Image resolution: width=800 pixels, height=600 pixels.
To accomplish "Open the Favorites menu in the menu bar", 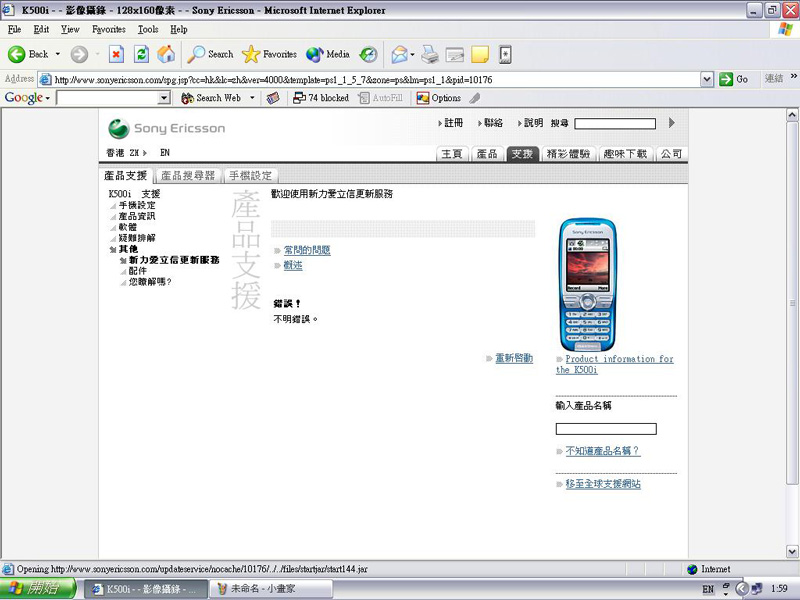I will point(107,30).
